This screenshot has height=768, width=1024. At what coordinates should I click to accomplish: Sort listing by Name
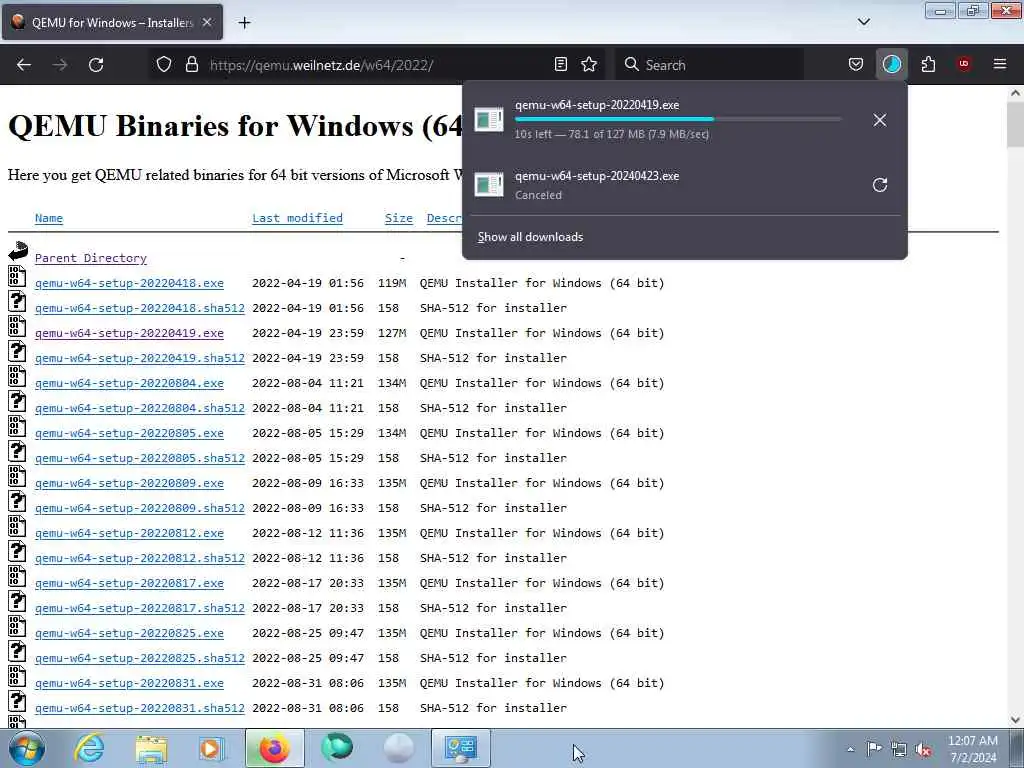[49, 218]
